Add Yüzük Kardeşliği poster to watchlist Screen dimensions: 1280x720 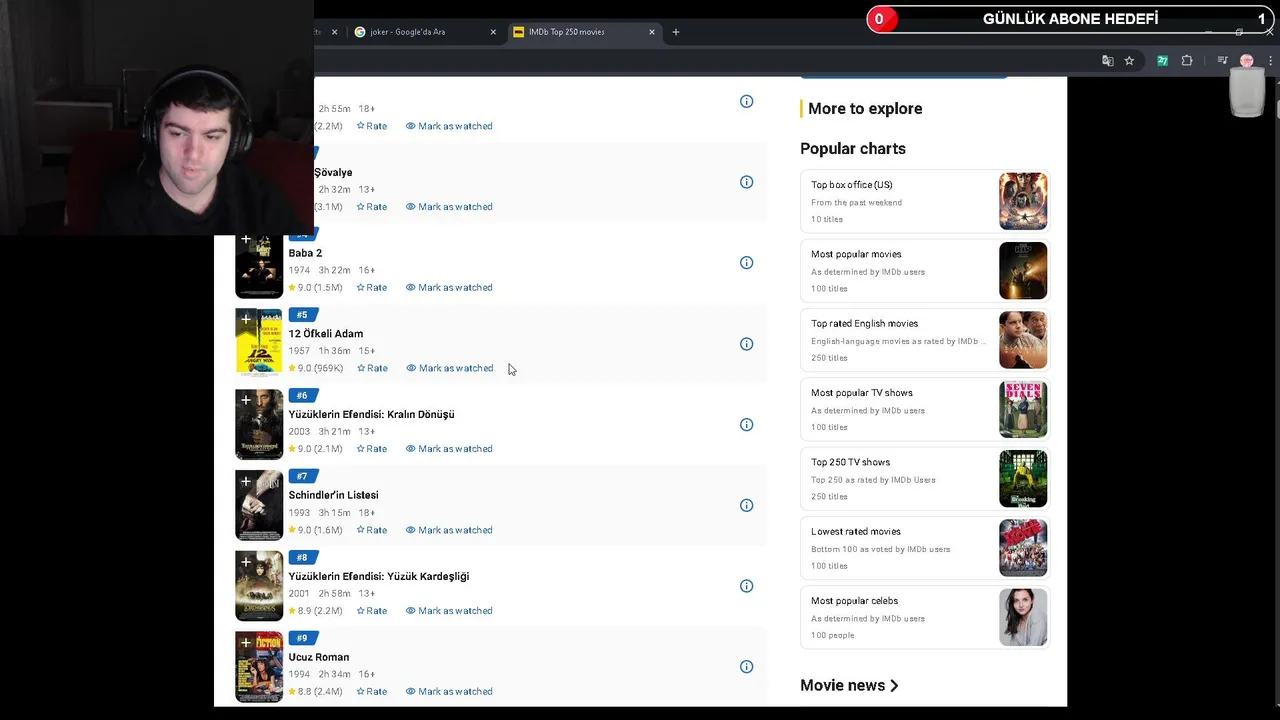pyautogui.click(x=246, y=562)
